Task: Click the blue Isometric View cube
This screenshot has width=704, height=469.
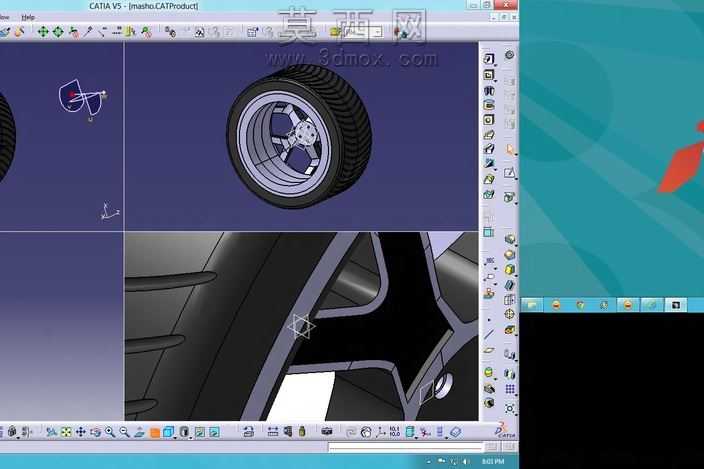Action: click(168, 432)
